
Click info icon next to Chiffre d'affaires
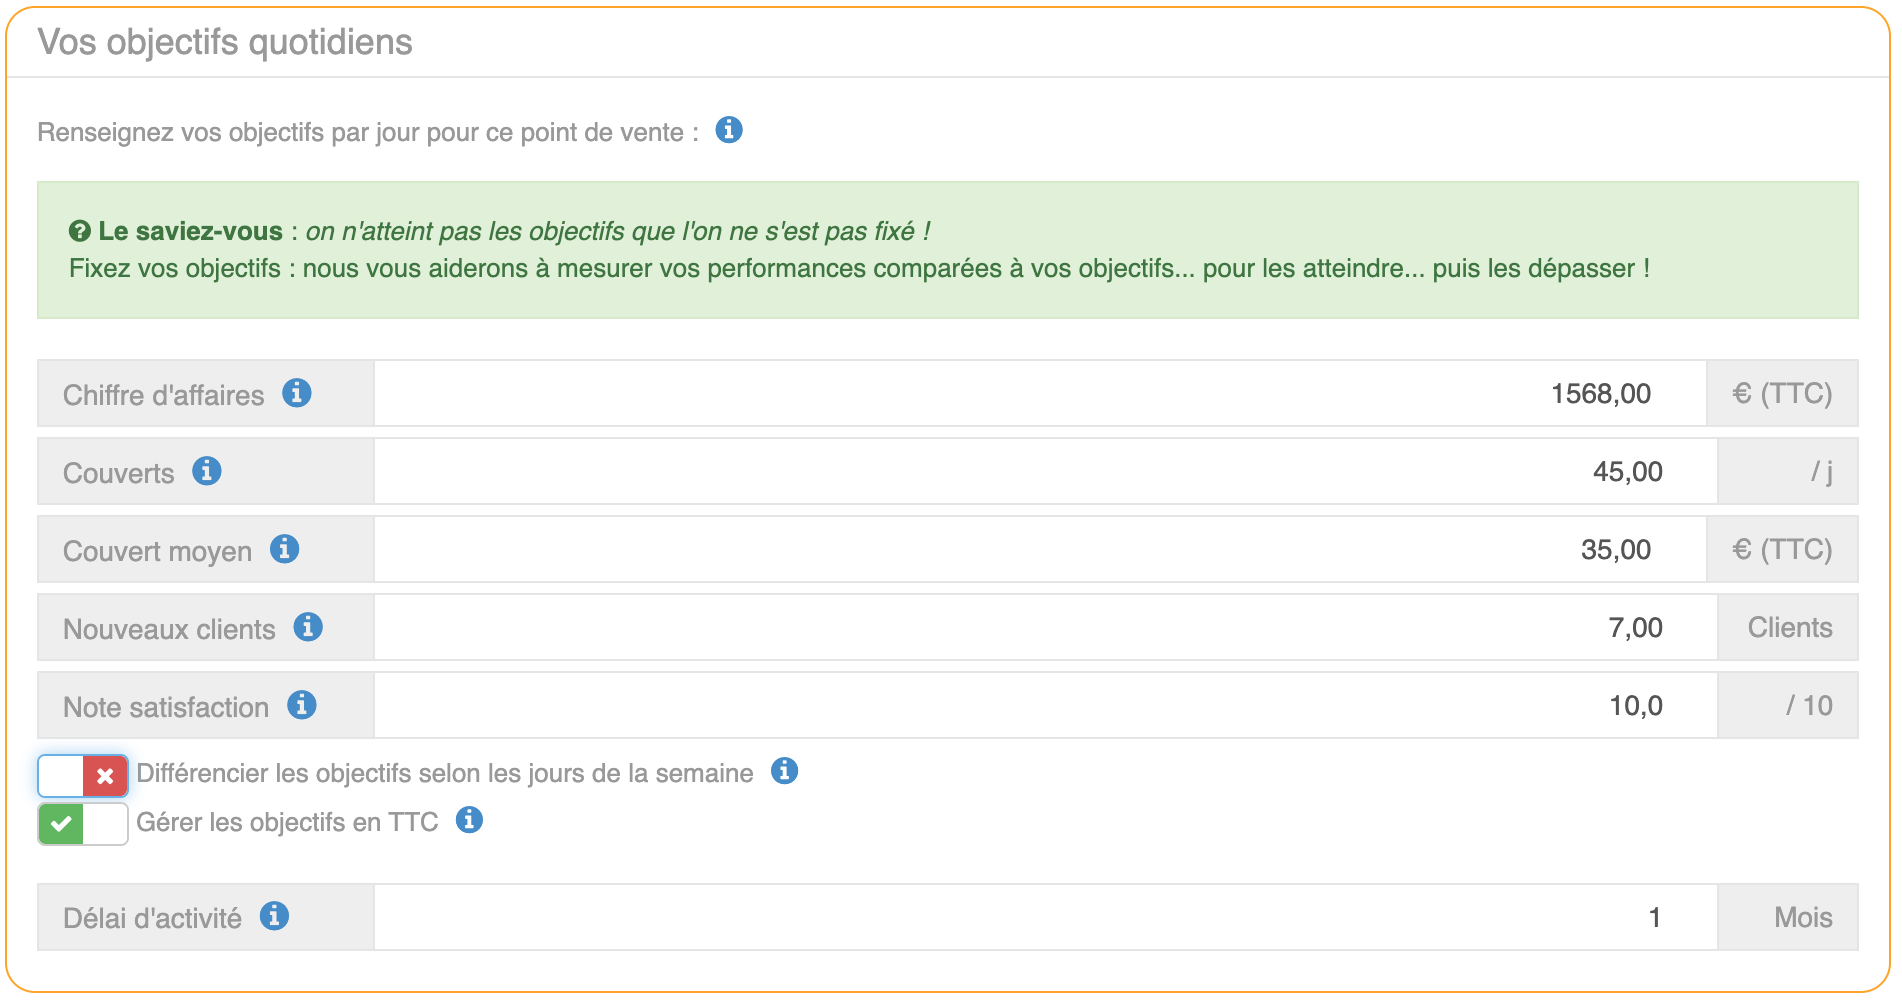[296, 393]
